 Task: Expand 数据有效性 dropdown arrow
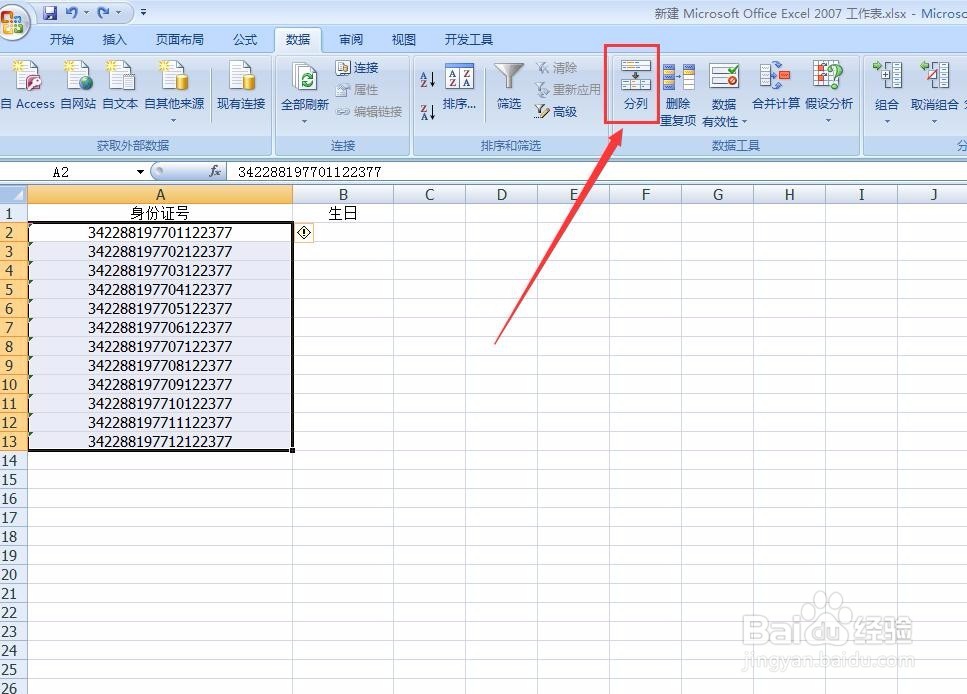click(x=744, y=122)
